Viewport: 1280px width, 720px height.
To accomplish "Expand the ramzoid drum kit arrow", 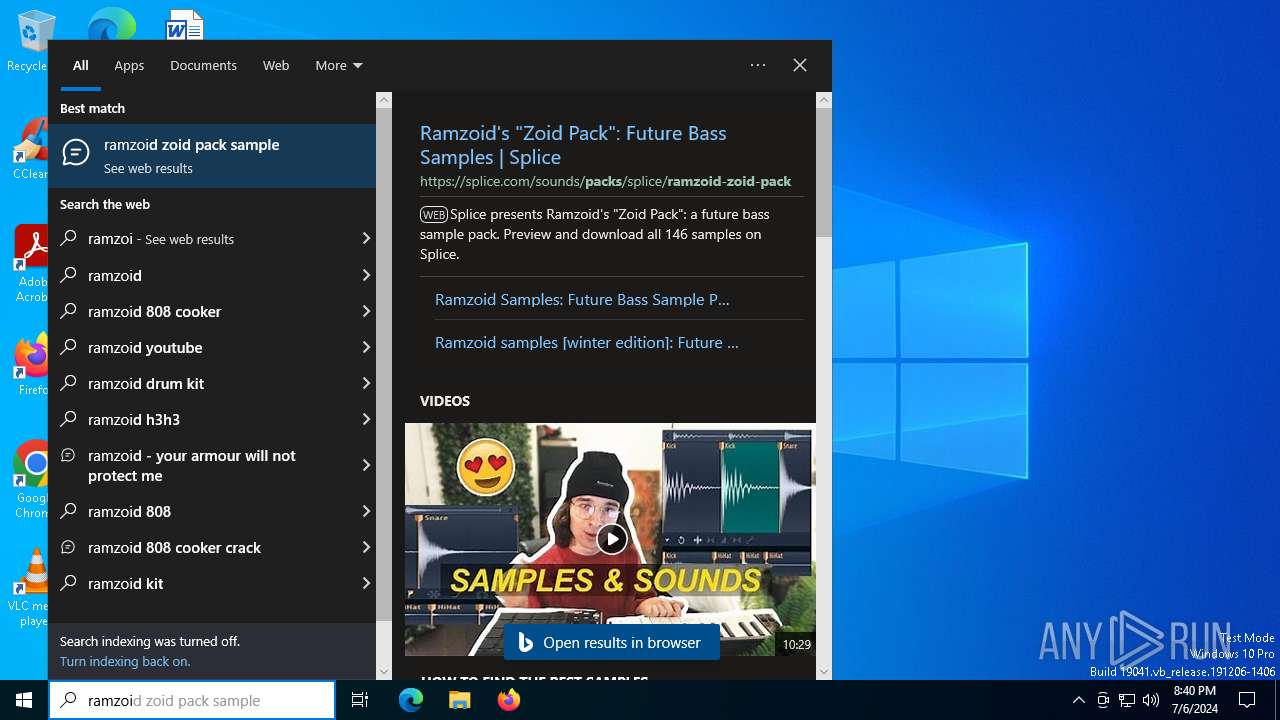I will [365, 383].
